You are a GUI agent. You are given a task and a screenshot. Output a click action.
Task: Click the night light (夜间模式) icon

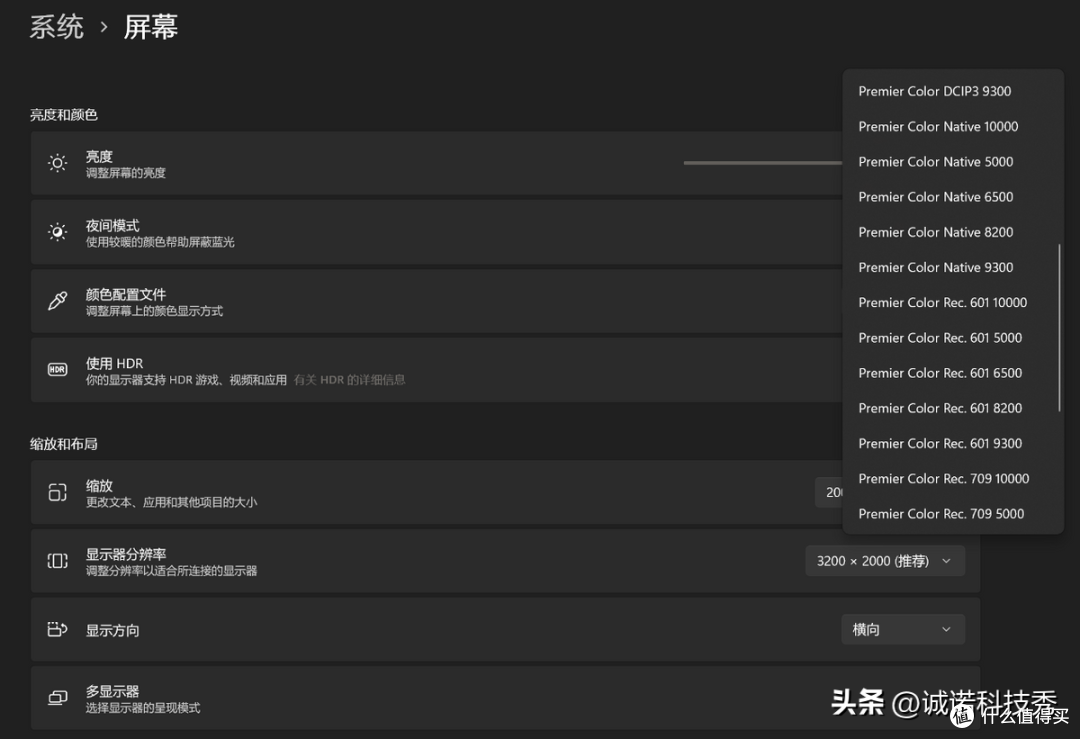pos(57,231)
